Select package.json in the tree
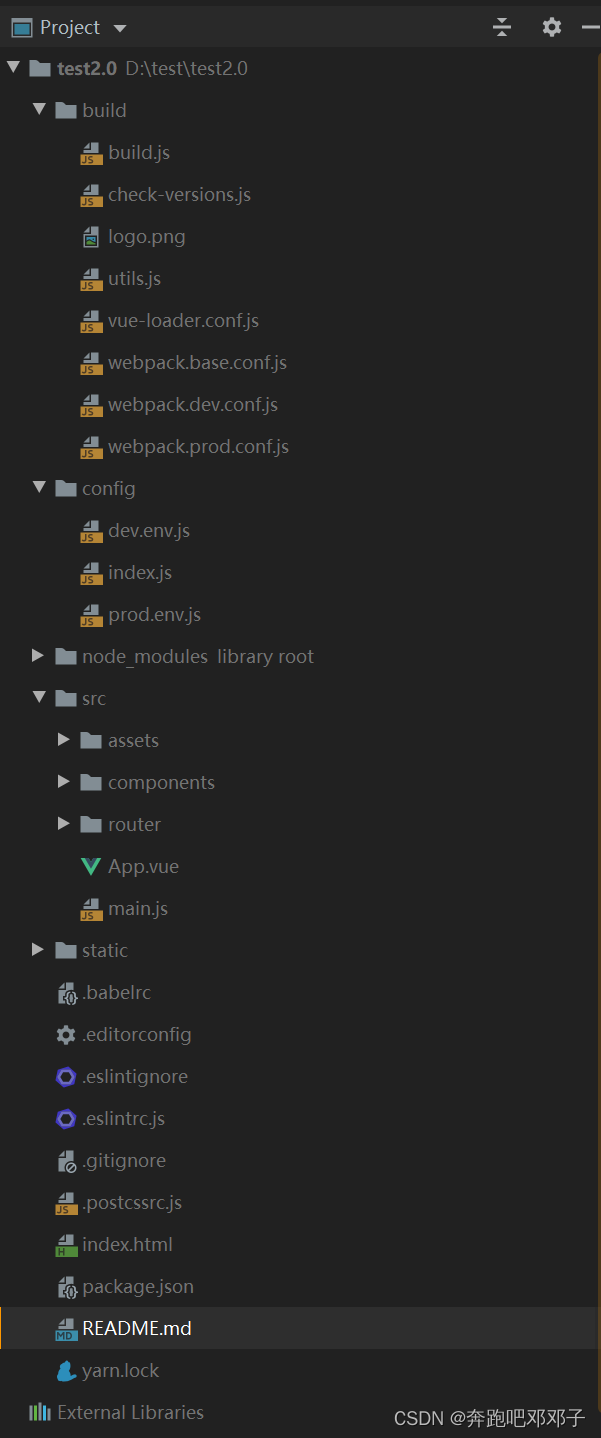This screenshot has width=601, height=1438. [x=138, y=1287]
